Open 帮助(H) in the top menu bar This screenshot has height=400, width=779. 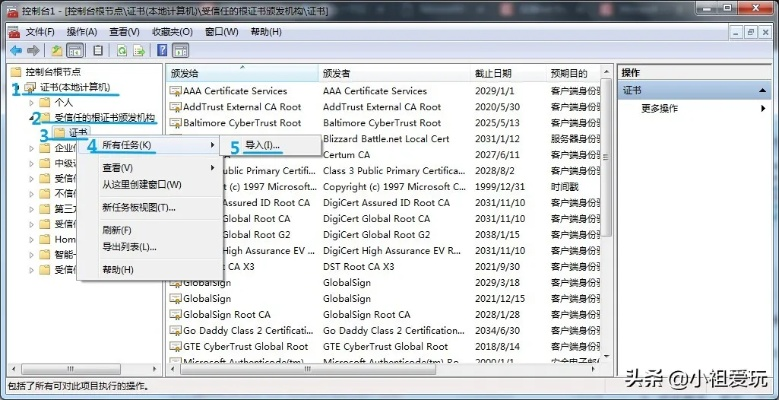click(266, 32)
